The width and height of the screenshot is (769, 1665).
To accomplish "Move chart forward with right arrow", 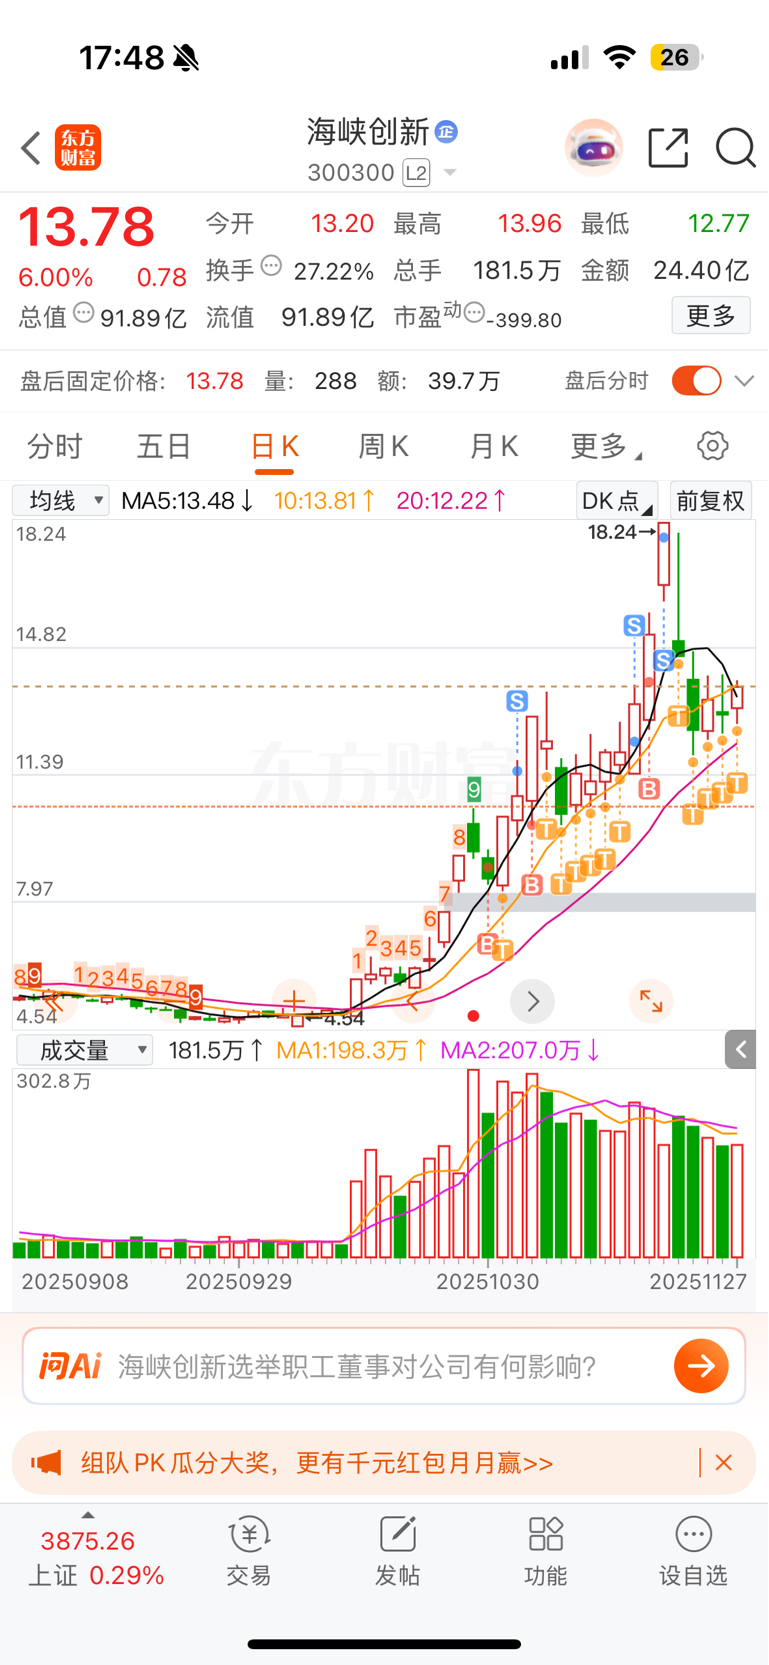I will (x=532, y=1001).
